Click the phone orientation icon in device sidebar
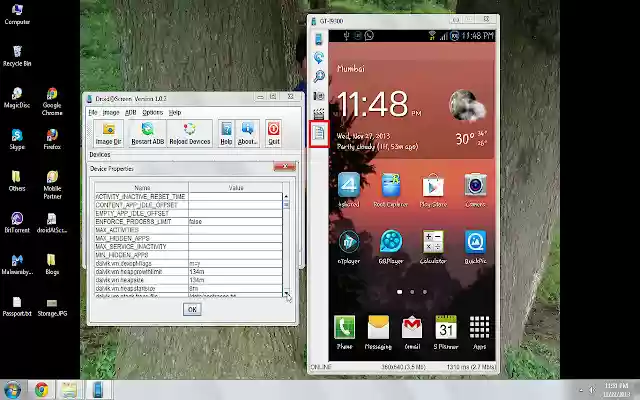The width and height of the screenshot is (640, 400). pyautogui.click(x=319, y=39)
